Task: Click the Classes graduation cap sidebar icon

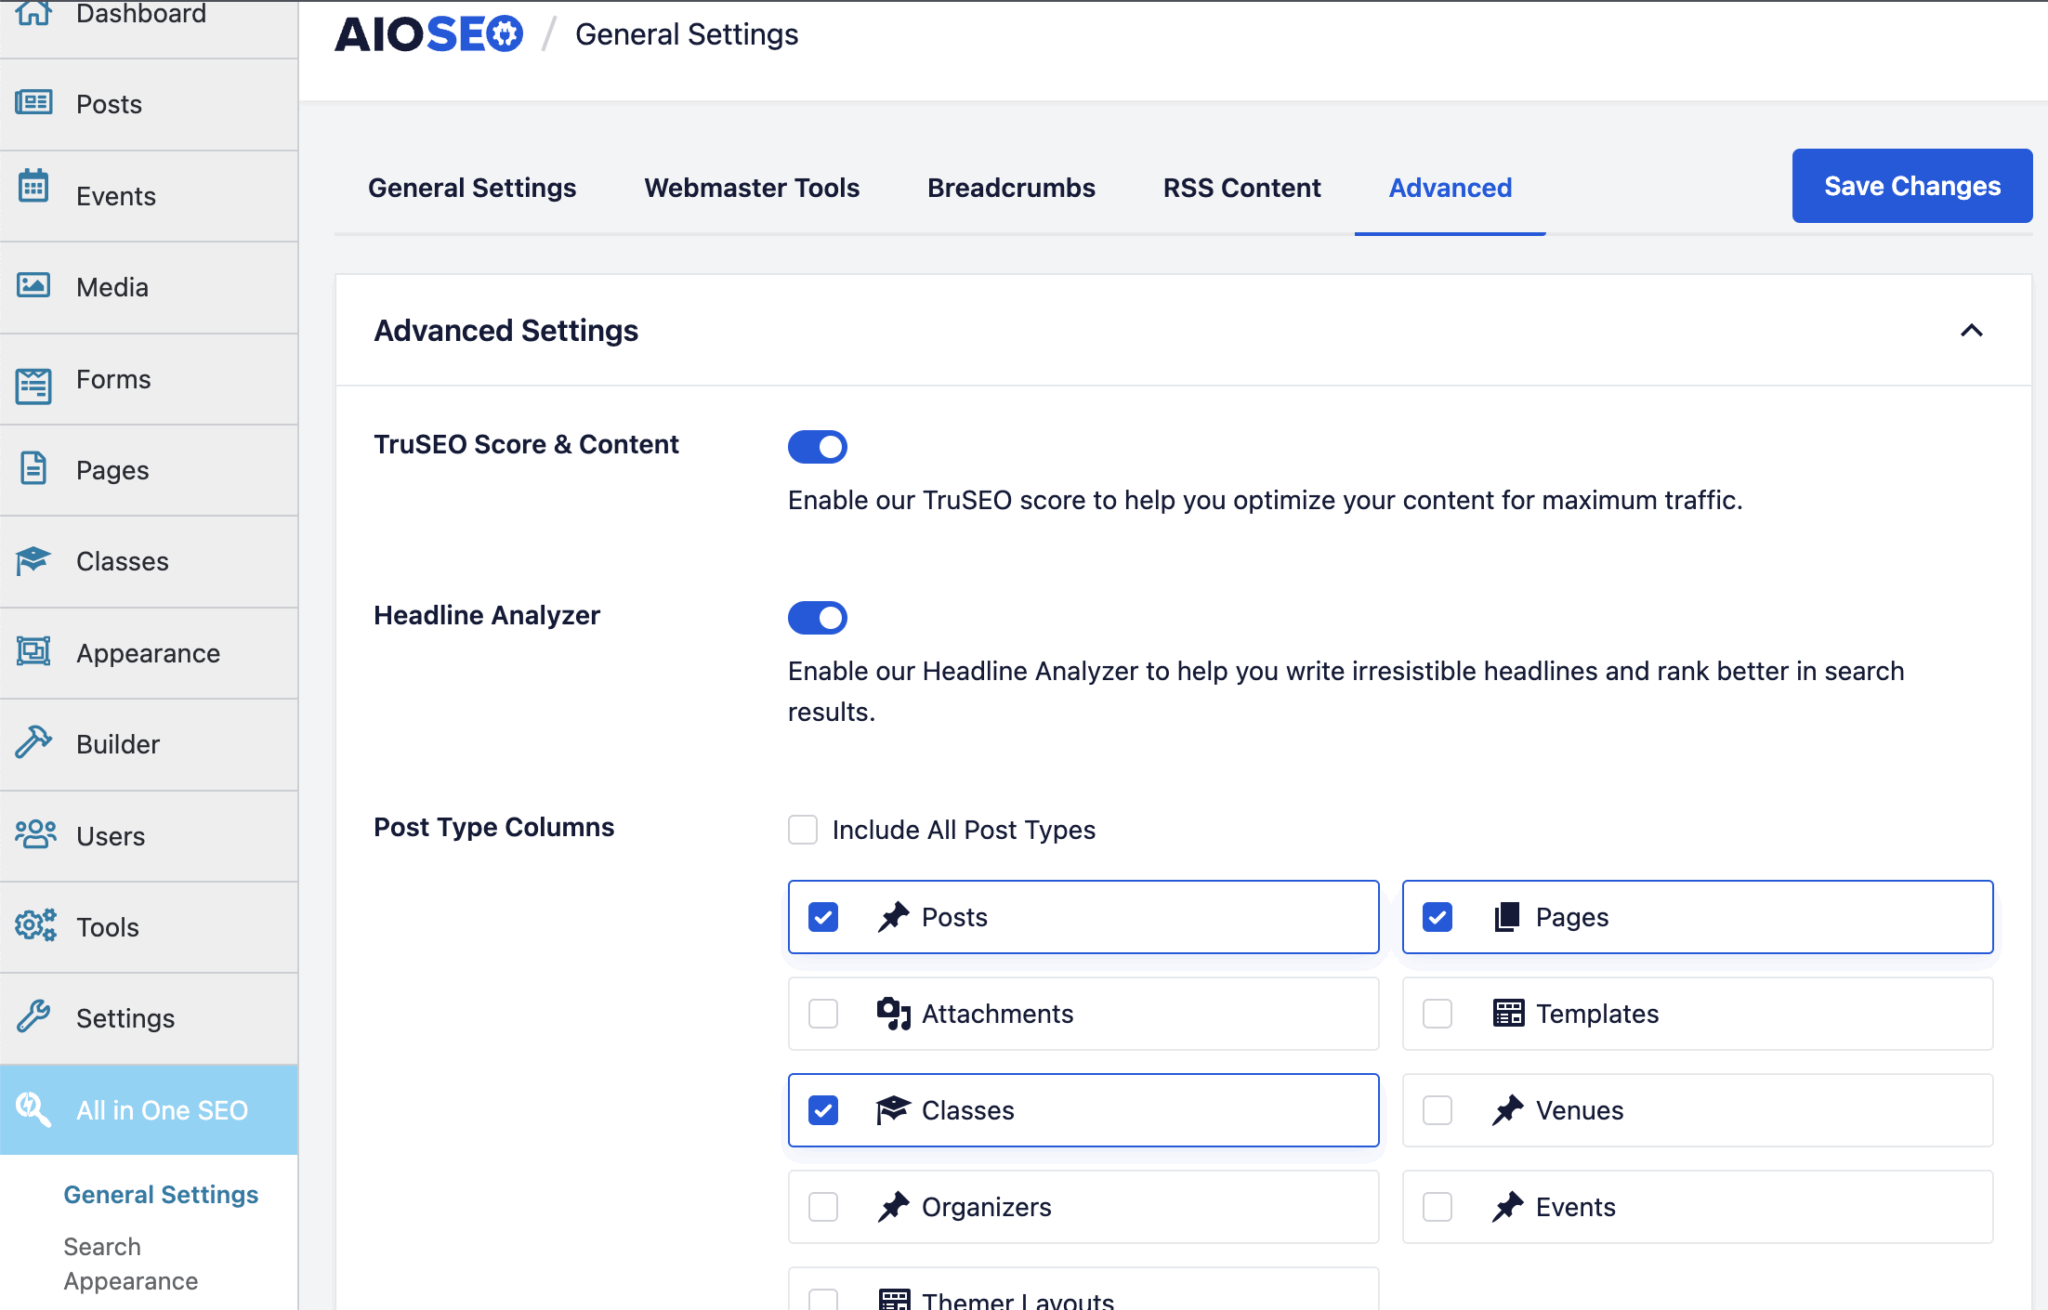Action: (34, 561)
